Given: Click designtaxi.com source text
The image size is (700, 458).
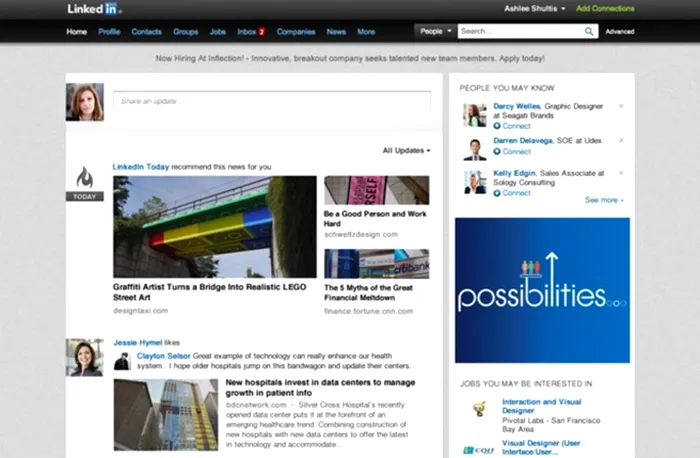Looking at the screenshot, I should pos(140,311).
